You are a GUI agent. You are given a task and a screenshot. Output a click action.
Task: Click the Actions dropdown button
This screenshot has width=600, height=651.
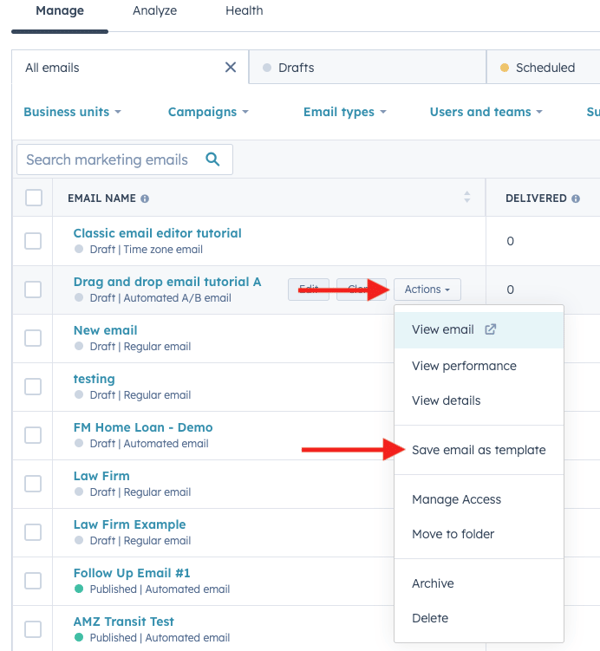pyautogui.click(x=427, y=289)
